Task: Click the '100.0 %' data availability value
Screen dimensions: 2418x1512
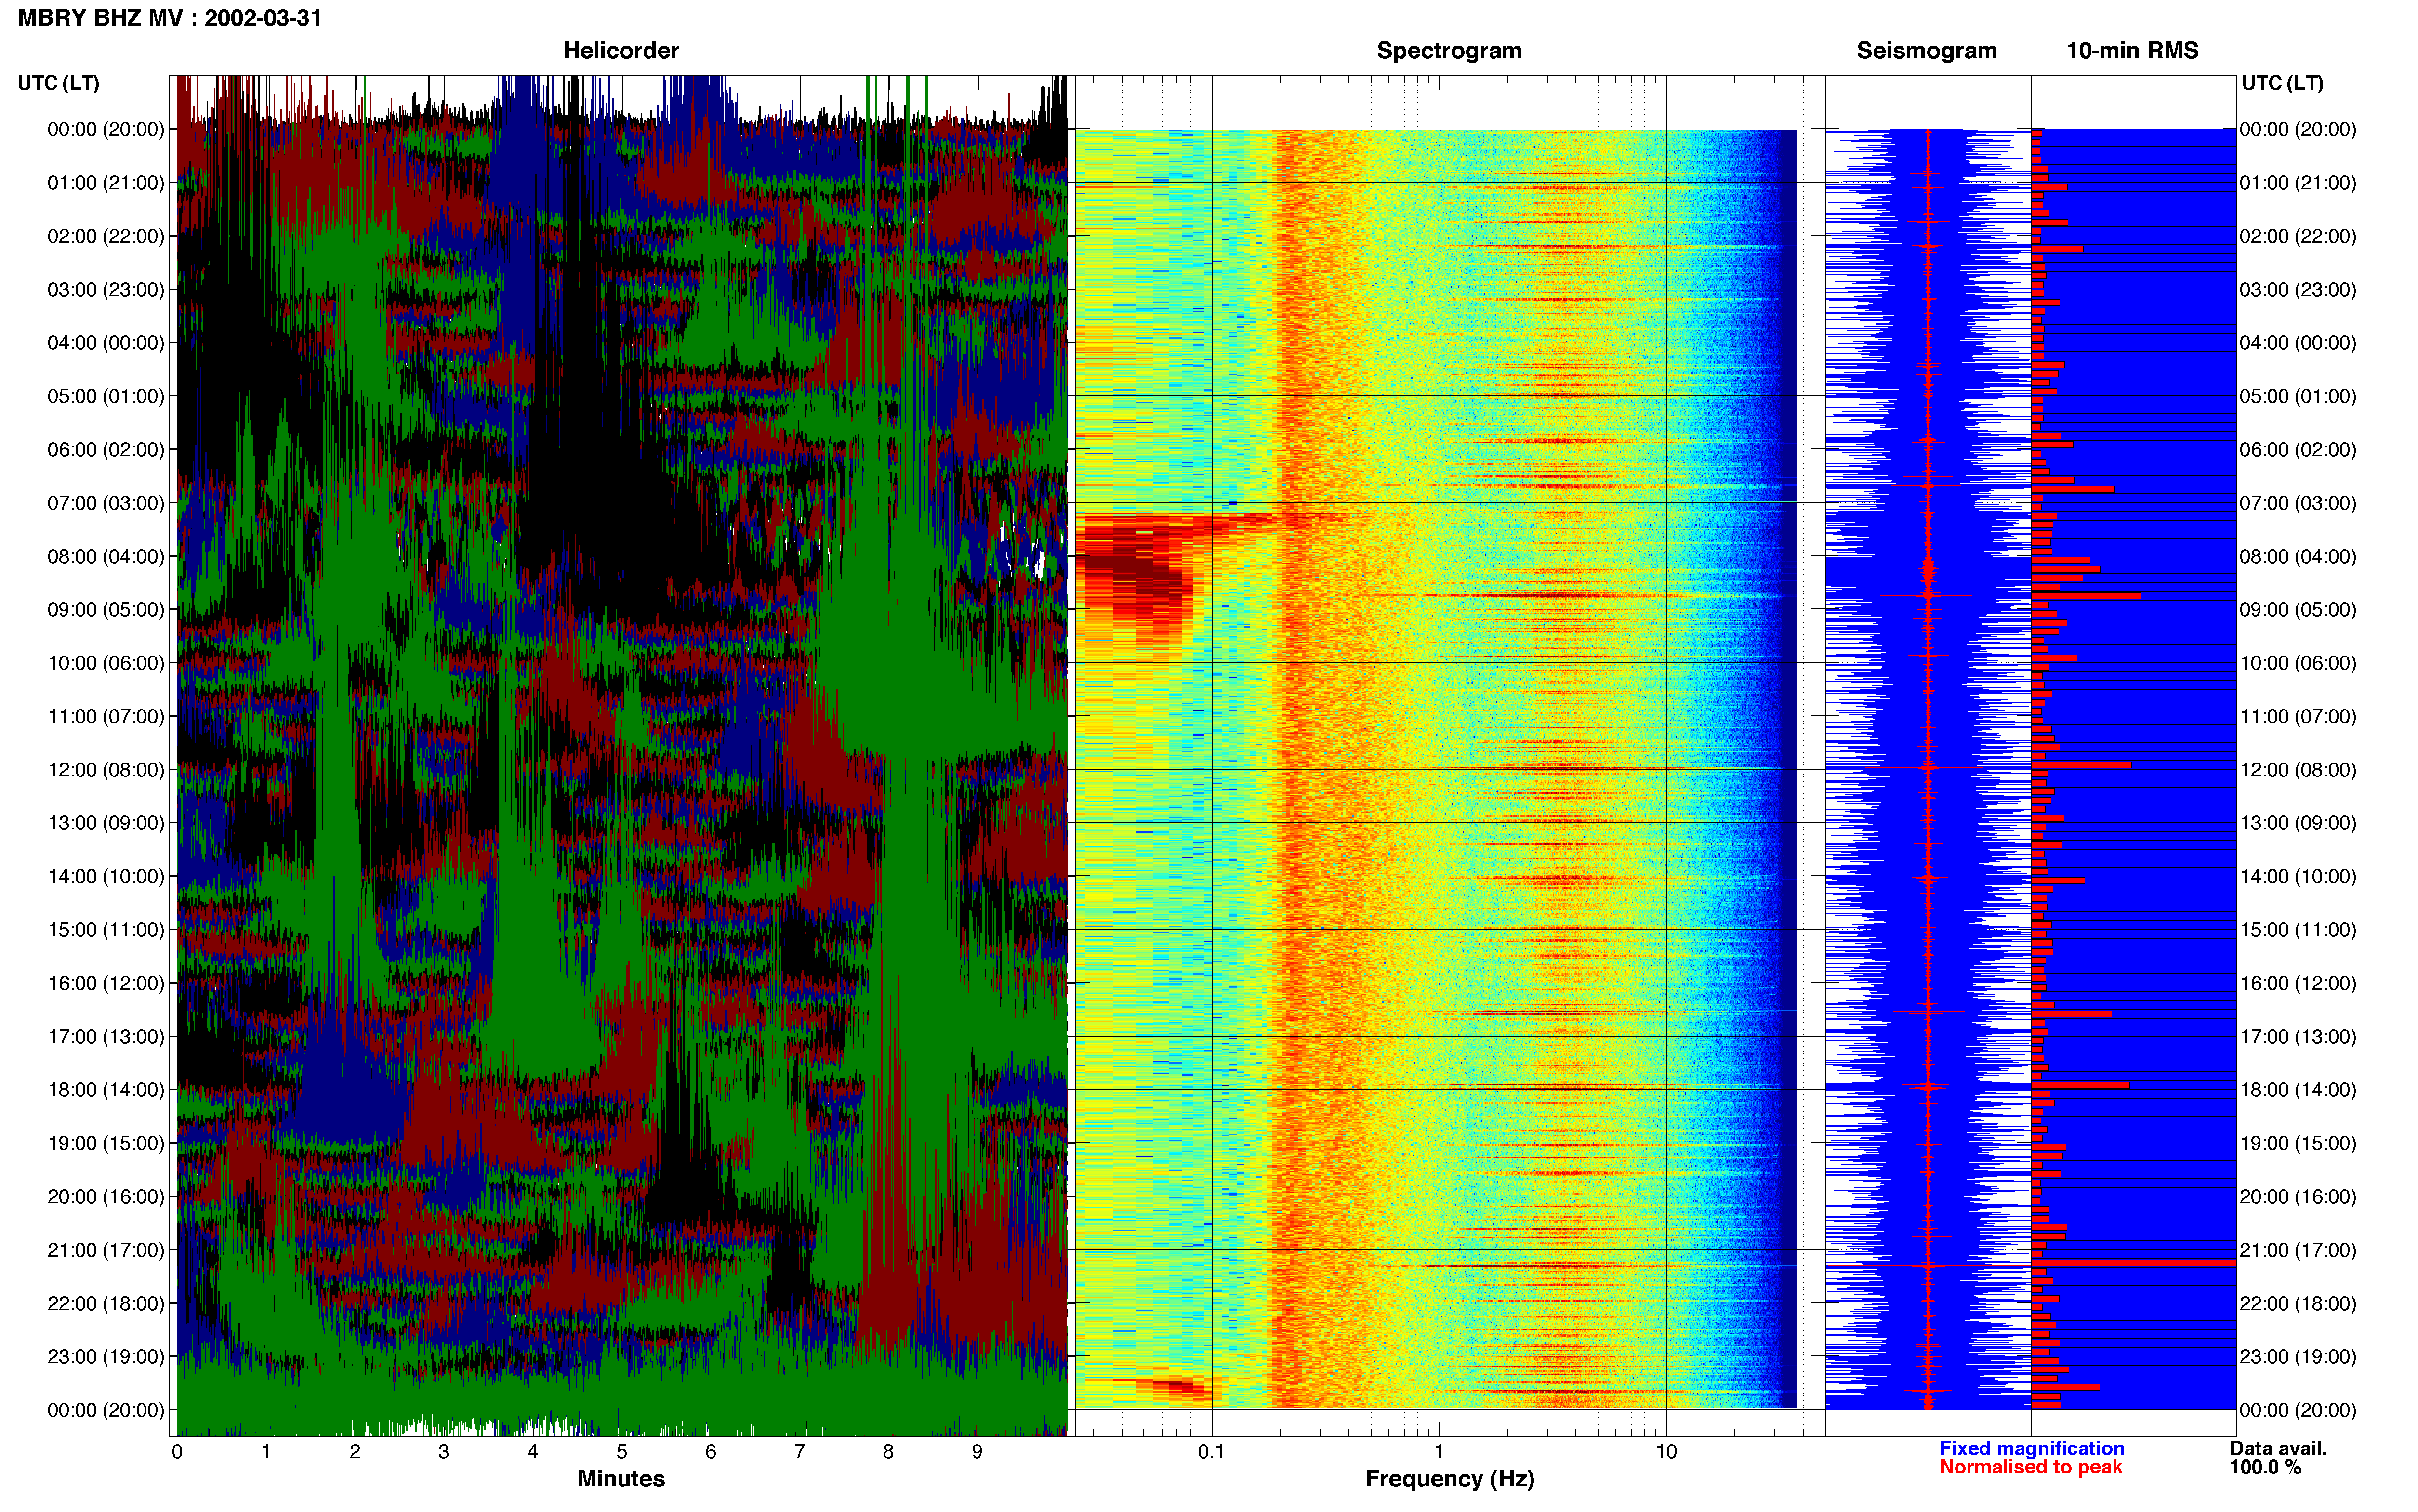Action: pos(2266,1467)
